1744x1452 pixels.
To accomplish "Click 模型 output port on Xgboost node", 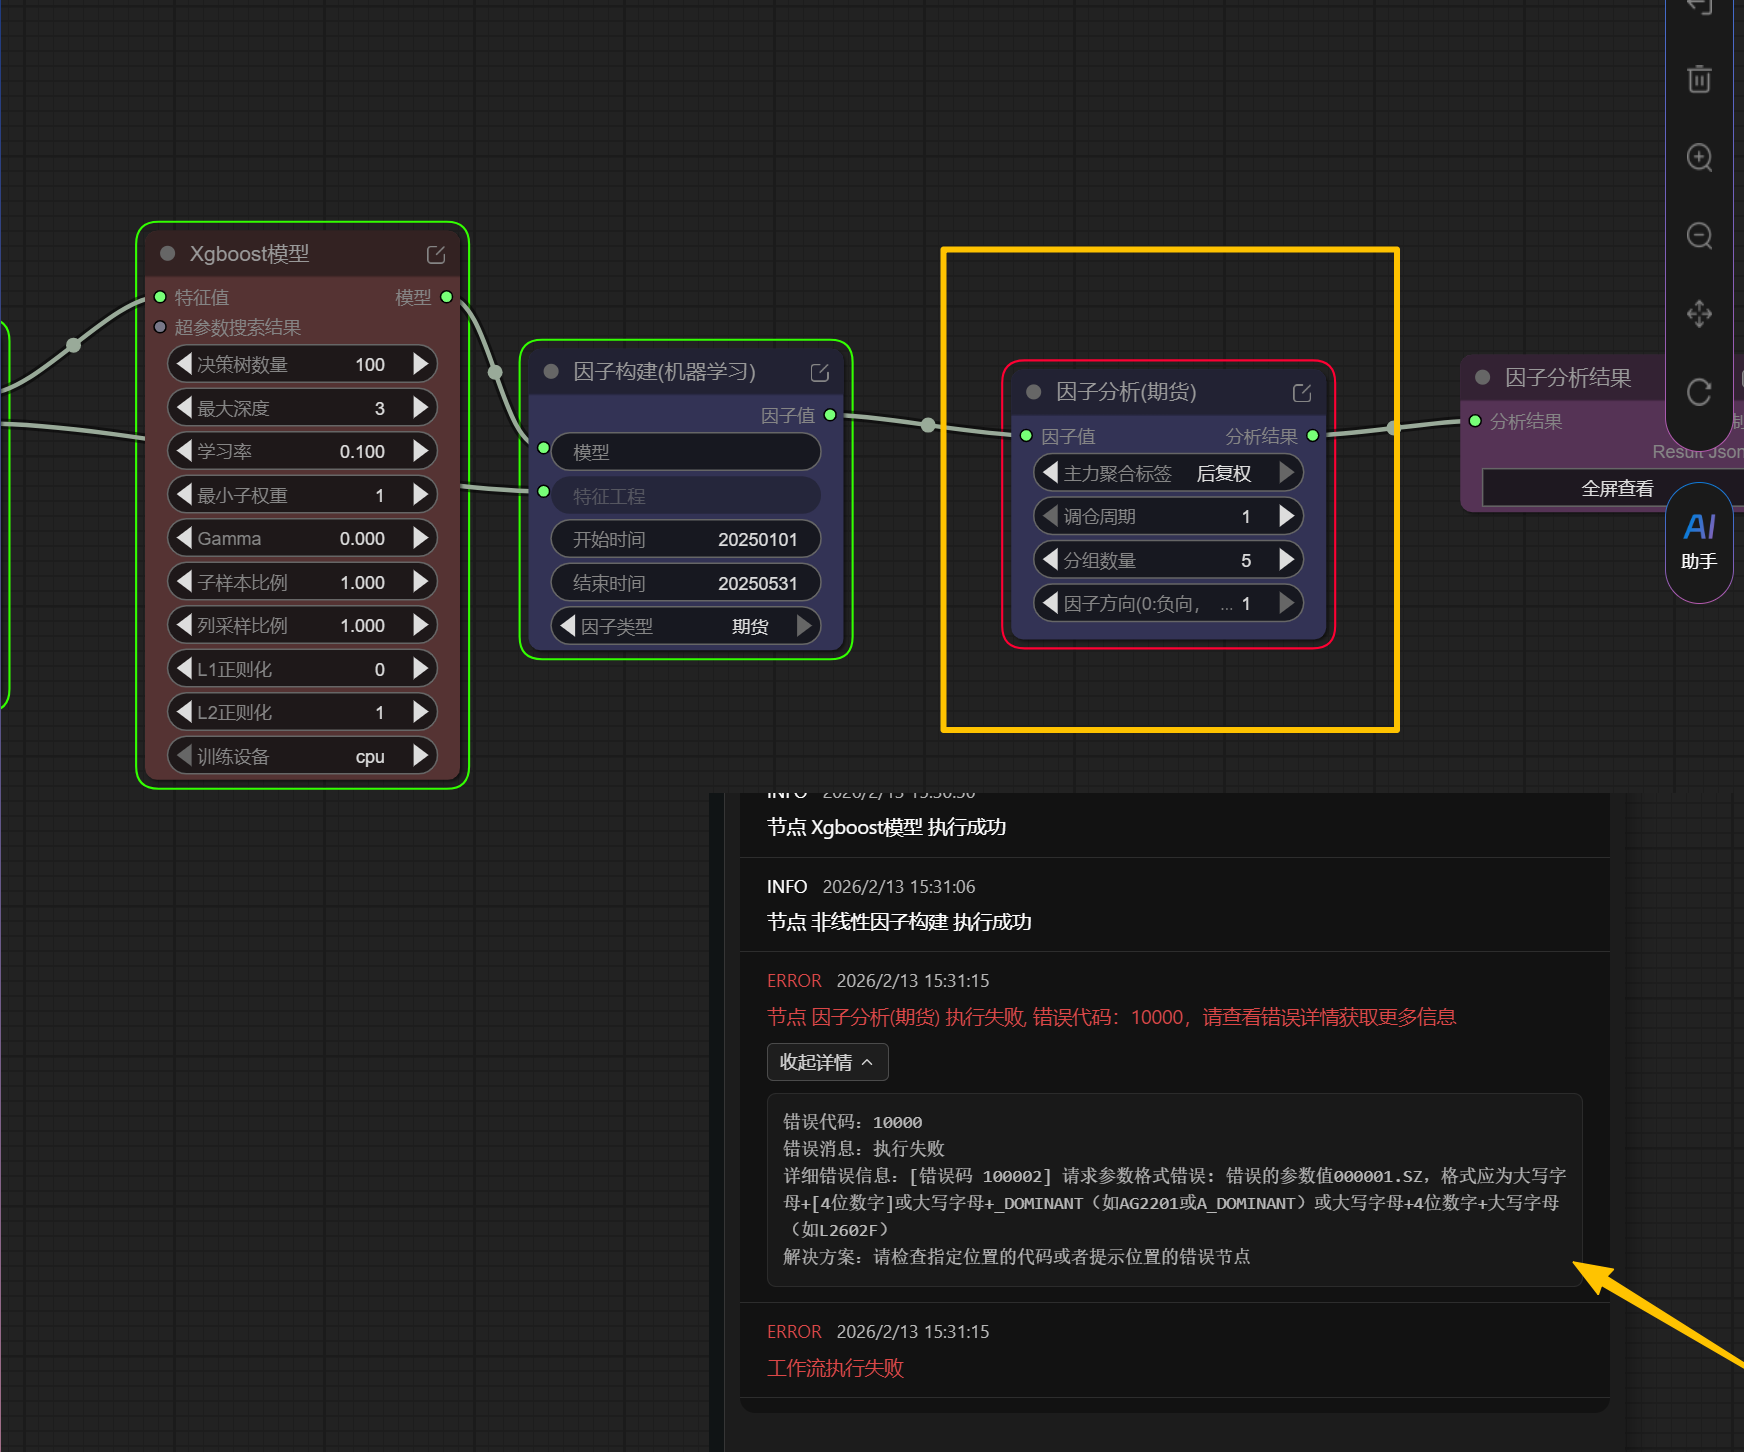I will (x=447, y=297).
